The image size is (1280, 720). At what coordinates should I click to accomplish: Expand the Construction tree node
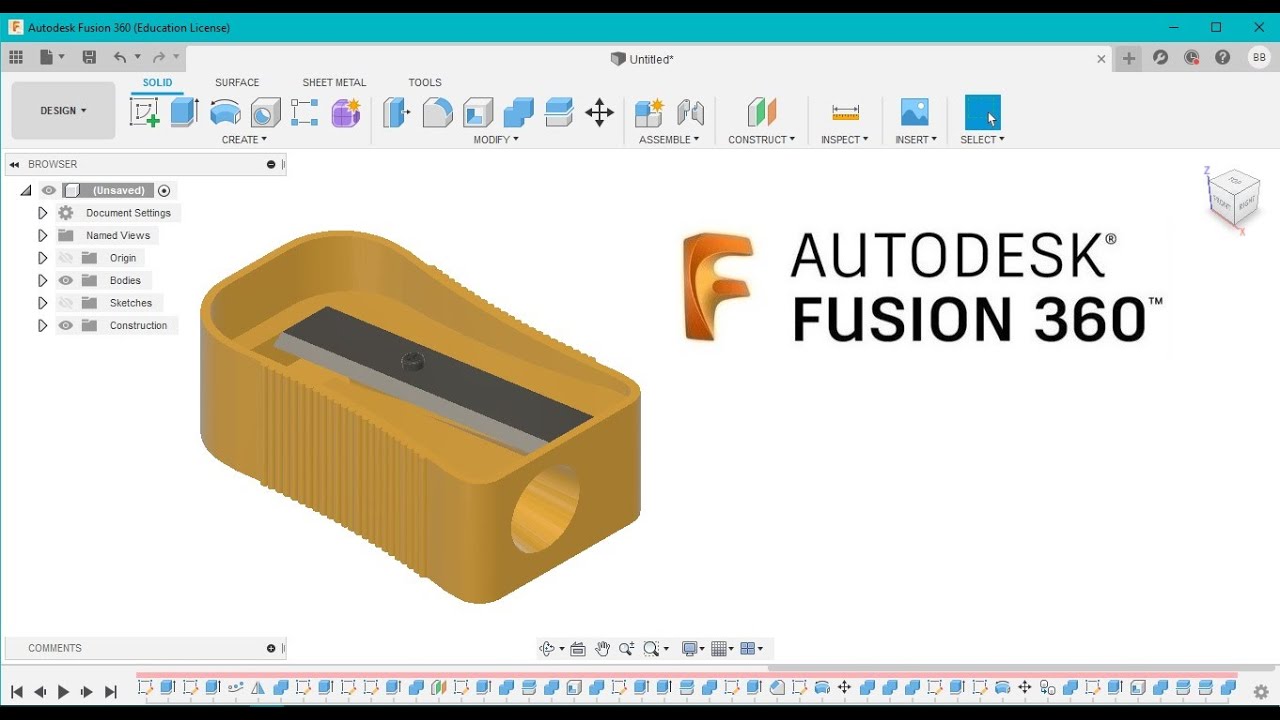tap(42, 325)
